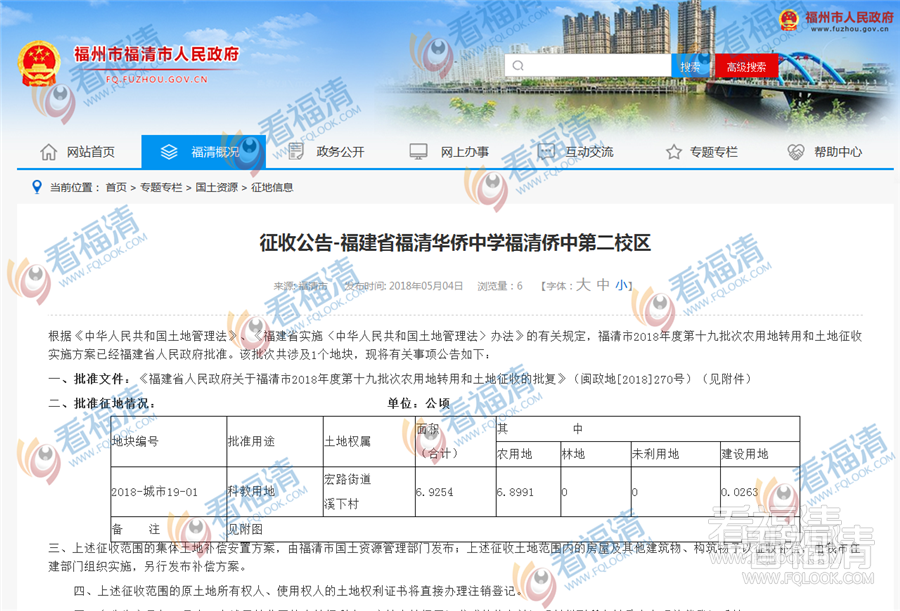900x611 pixels.
Task: Open the 政务公开 menu item
Action: 340,152
